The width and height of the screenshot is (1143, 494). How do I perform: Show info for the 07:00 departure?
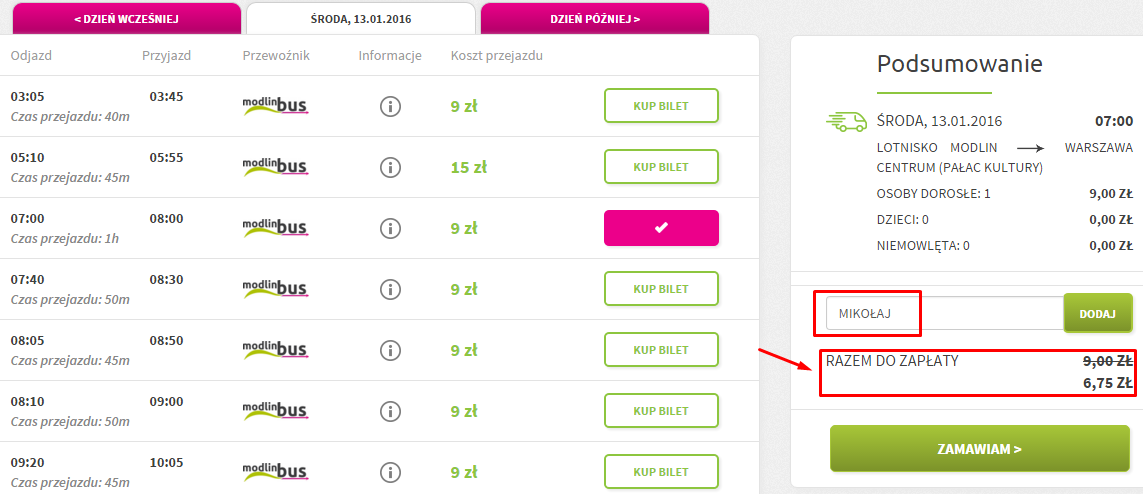391,228
